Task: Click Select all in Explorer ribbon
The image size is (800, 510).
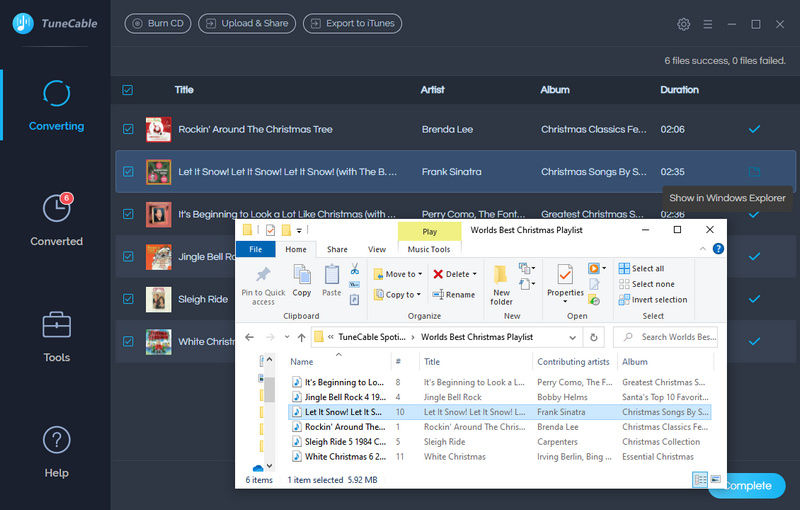Action: point(641,268)
